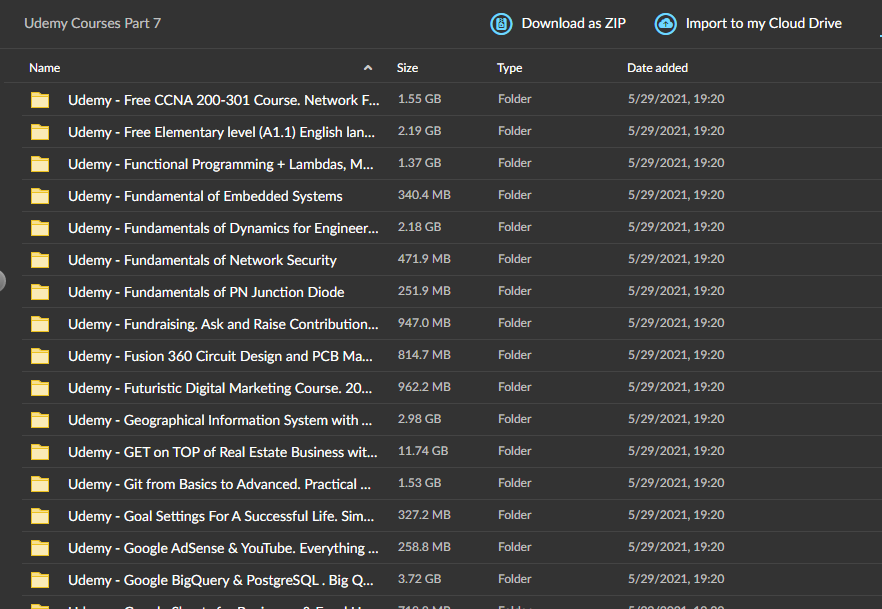This screenshot has width=882, height=609.
Task: Sort the list by Type column
Action: click(510, 68)
